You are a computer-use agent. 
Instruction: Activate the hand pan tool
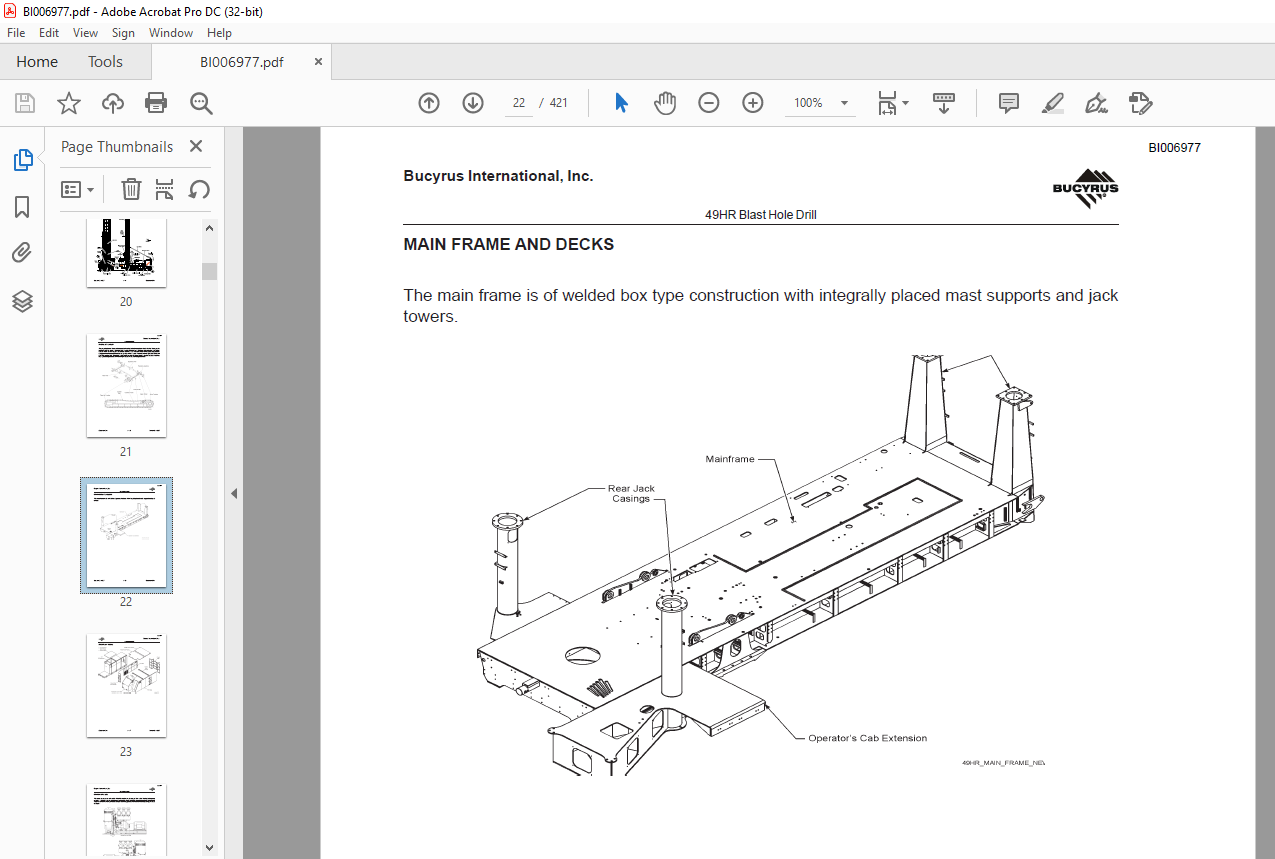click(x=665, y=103)
